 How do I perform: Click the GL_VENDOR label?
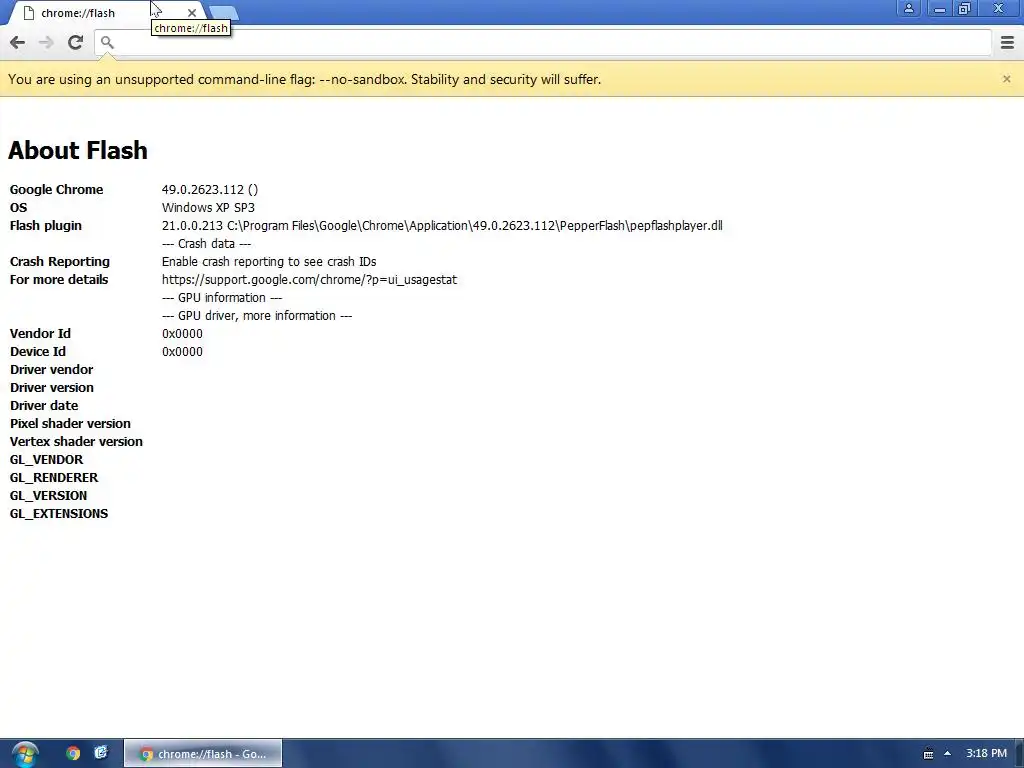[46, 460]
